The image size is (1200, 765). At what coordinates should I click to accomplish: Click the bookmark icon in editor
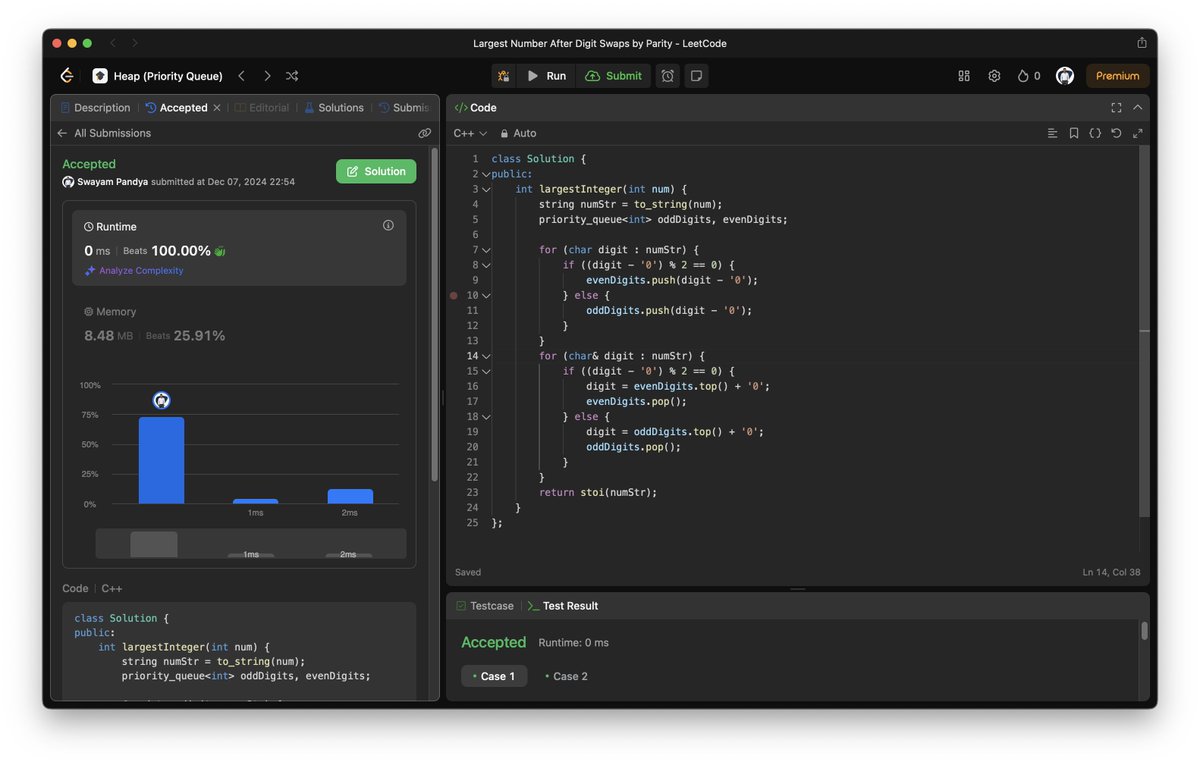(1074, 133)
